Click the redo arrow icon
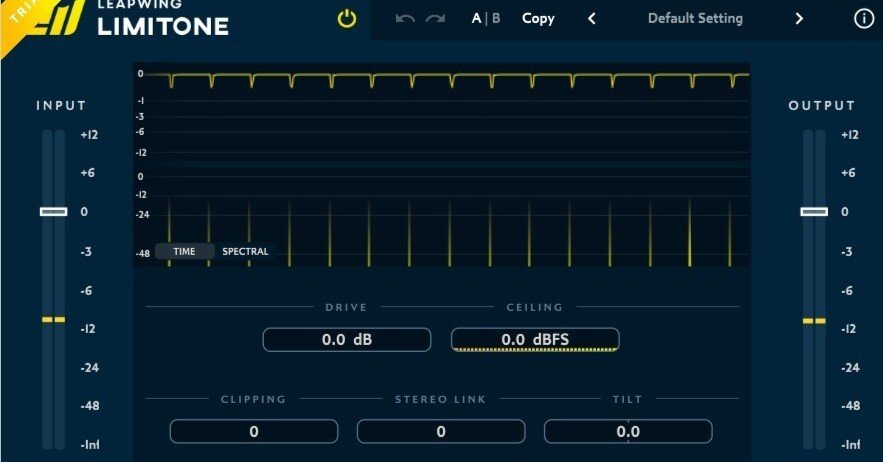The width and height of the screenshot is (883, 462). coord(435,19)
